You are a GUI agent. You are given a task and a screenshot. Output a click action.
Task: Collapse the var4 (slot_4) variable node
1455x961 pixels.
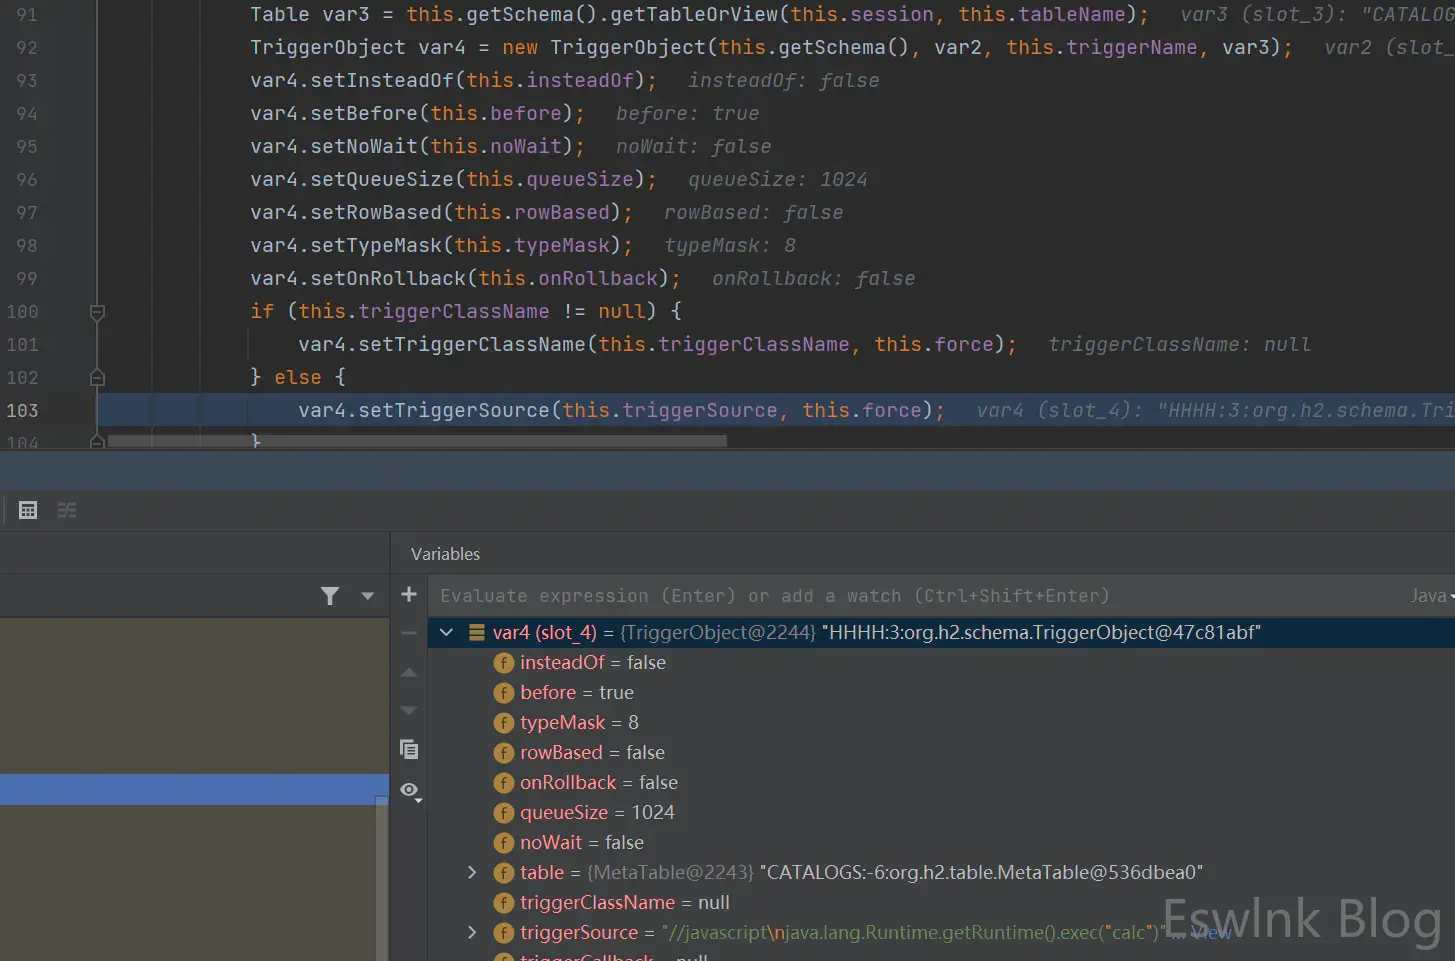[x=447, y=632]
